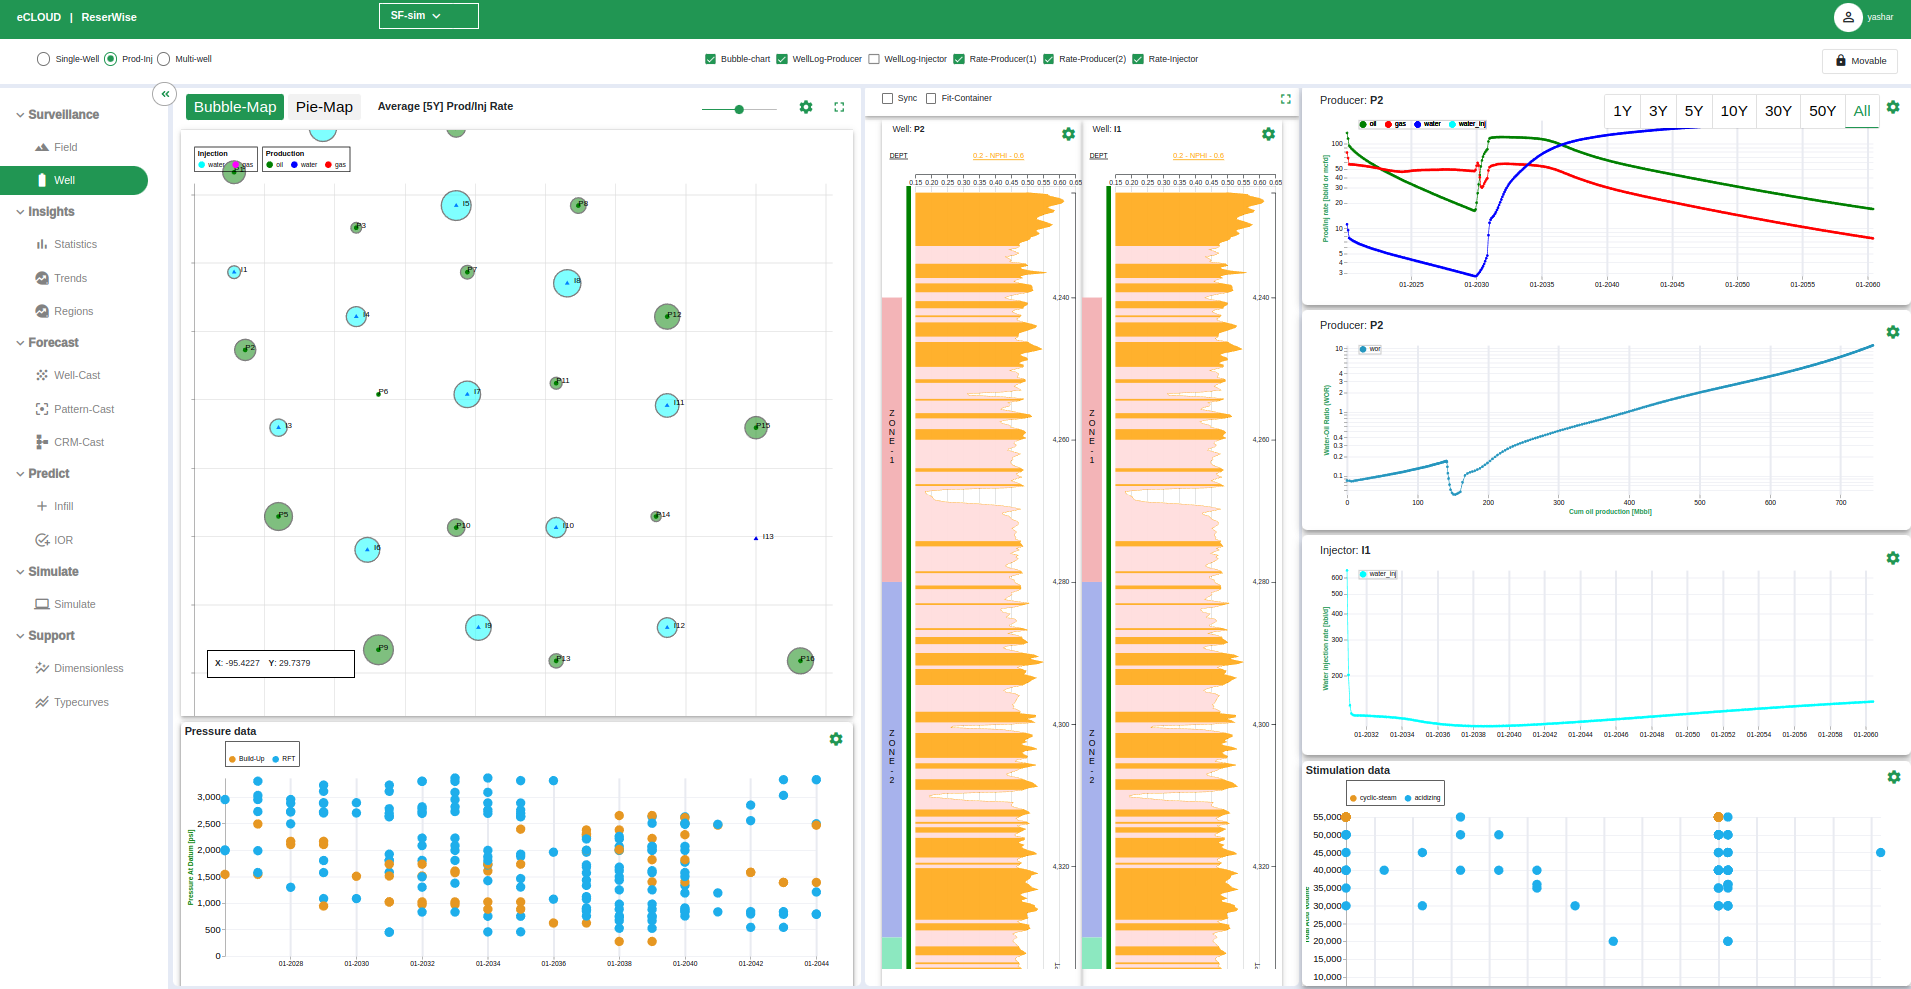Select Prod-Inj radio option
The image size is (1911, 989).
point(110,59)
